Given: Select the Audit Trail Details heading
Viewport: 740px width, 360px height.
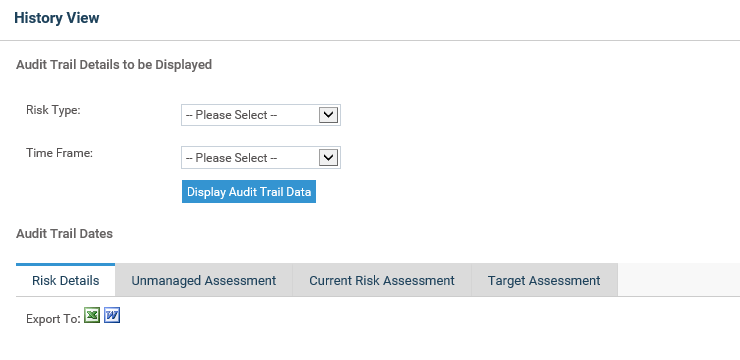Looking at the screenshot, I should (114, 65).
